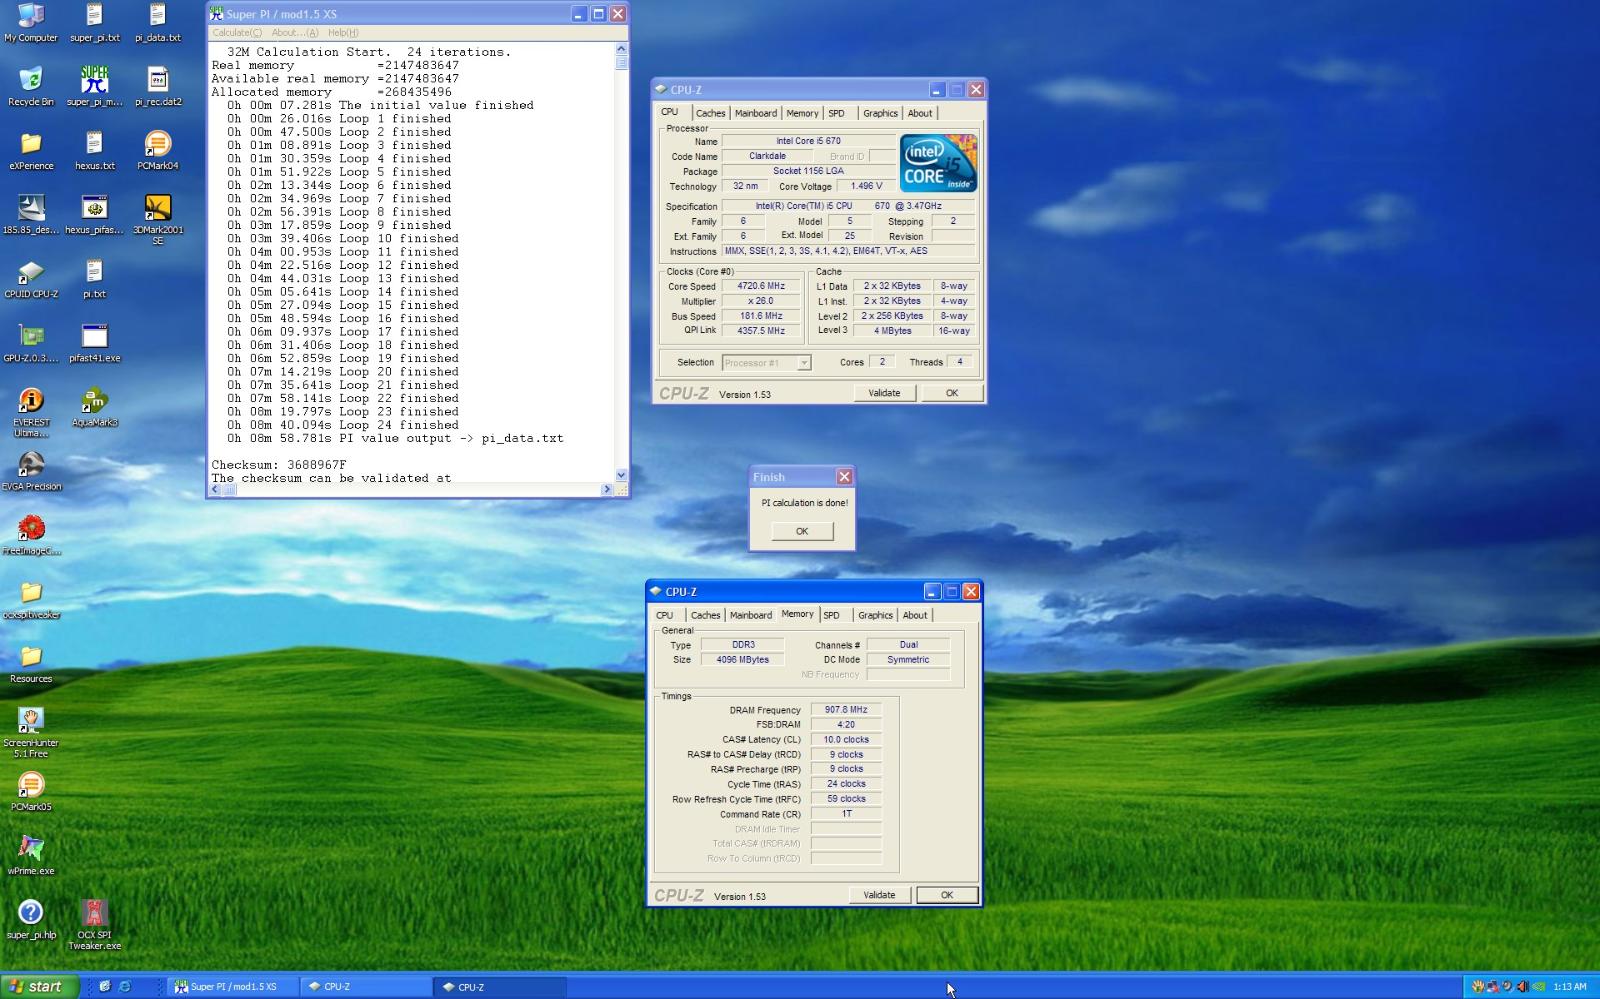Switch to Caches tab in top CPU-Z
The image size is (1600, 999).
coord(710,113)
